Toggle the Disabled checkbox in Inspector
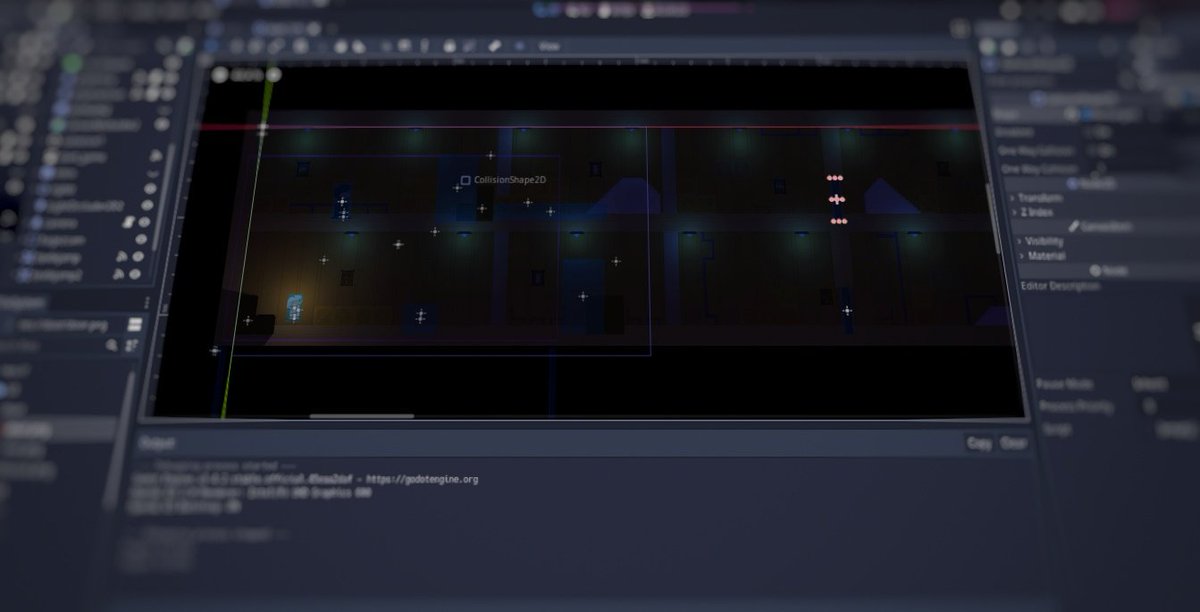 (1100, 131)
